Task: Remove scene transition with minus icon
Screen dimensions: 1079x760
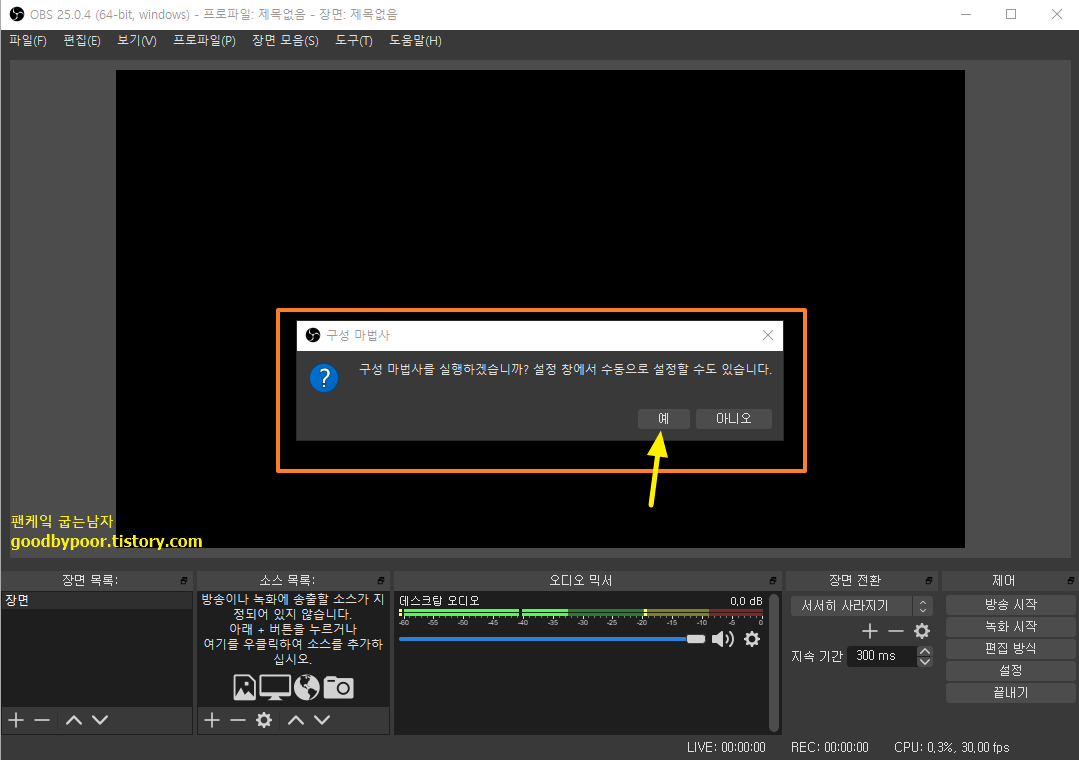Action: pyautogui.click(x=895, y=631)
